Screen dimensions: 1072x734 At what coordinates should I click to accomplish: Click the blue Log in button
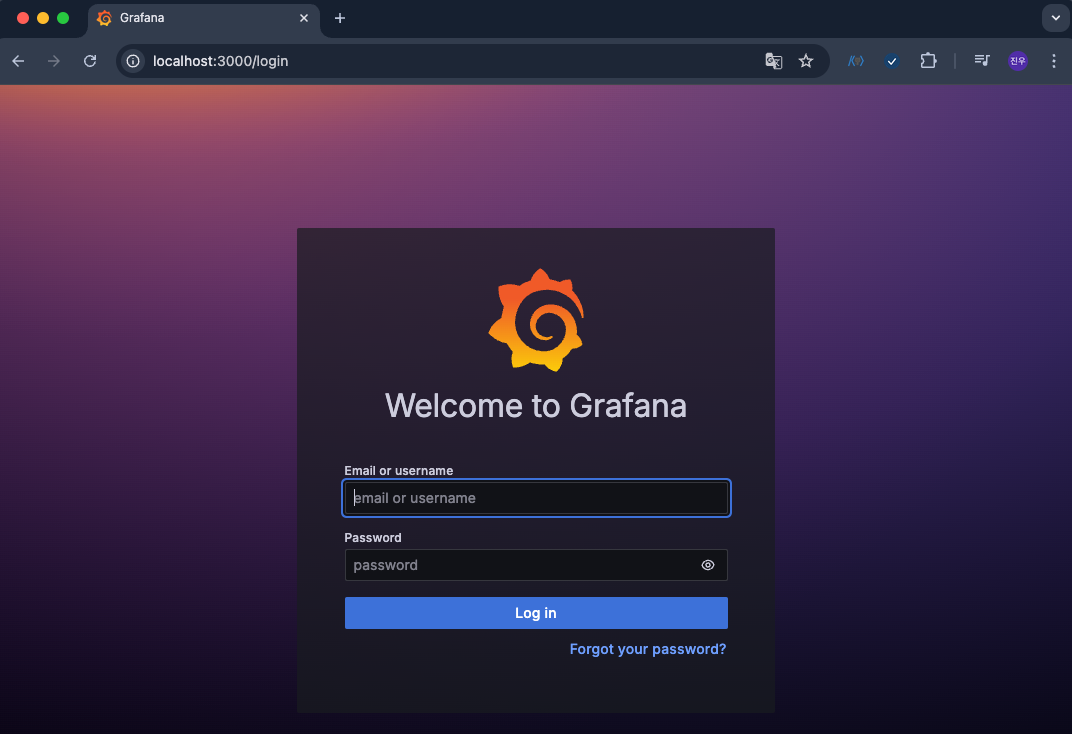click(x=536, y=613)
